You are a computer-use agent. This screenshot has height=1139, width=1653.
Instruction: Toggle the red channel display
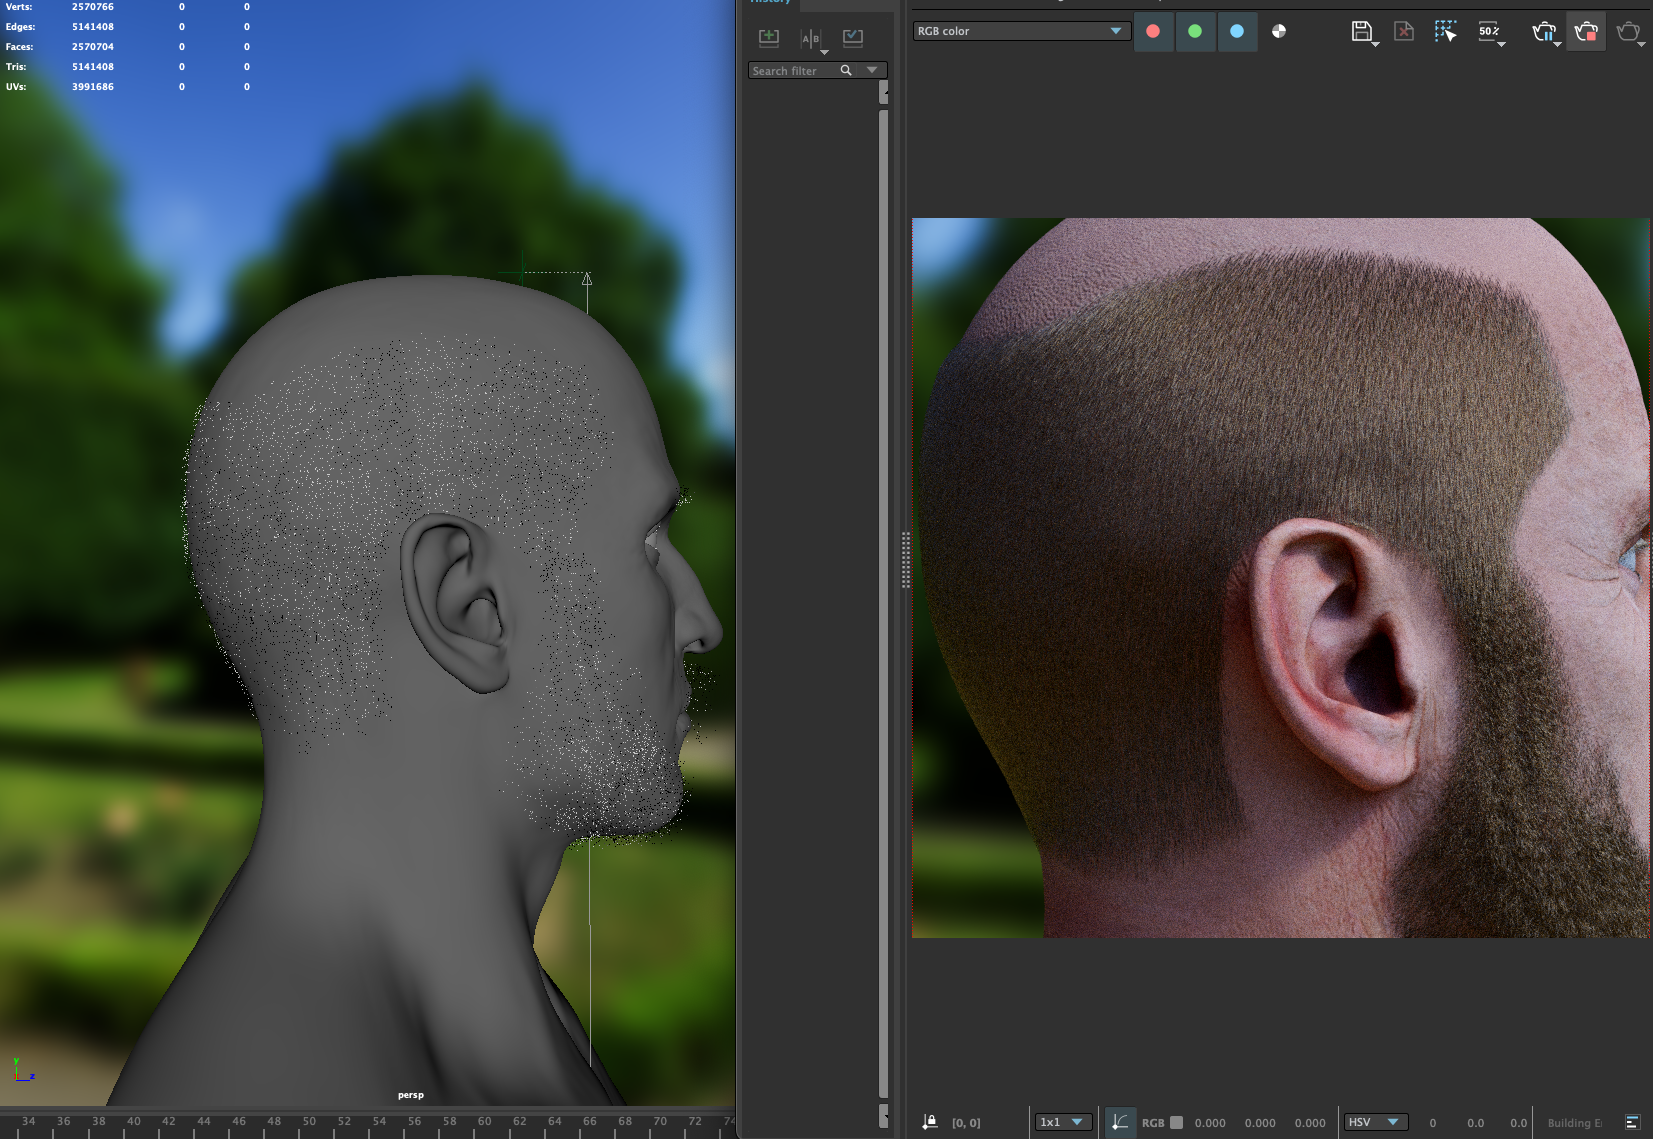click(1153, 31)
